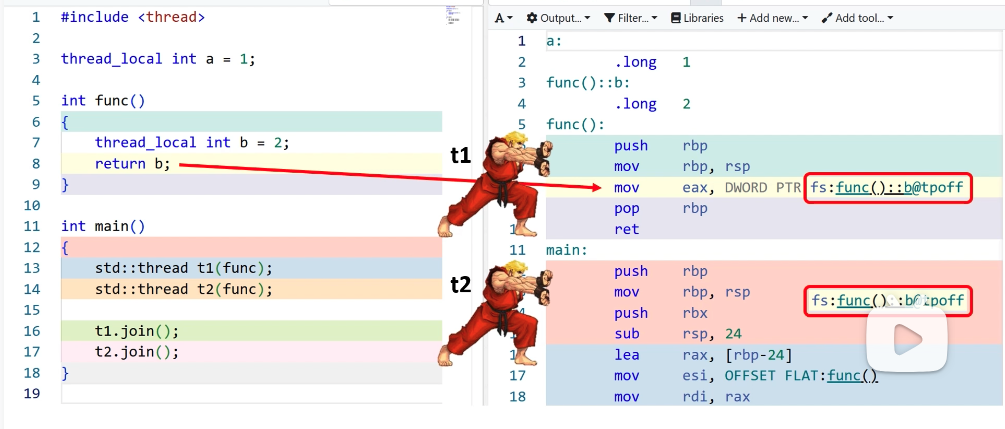Viewport: 1005px width, 429px height.
Task: Click the 'int main()' source line
Action: [x=103, y=226]
